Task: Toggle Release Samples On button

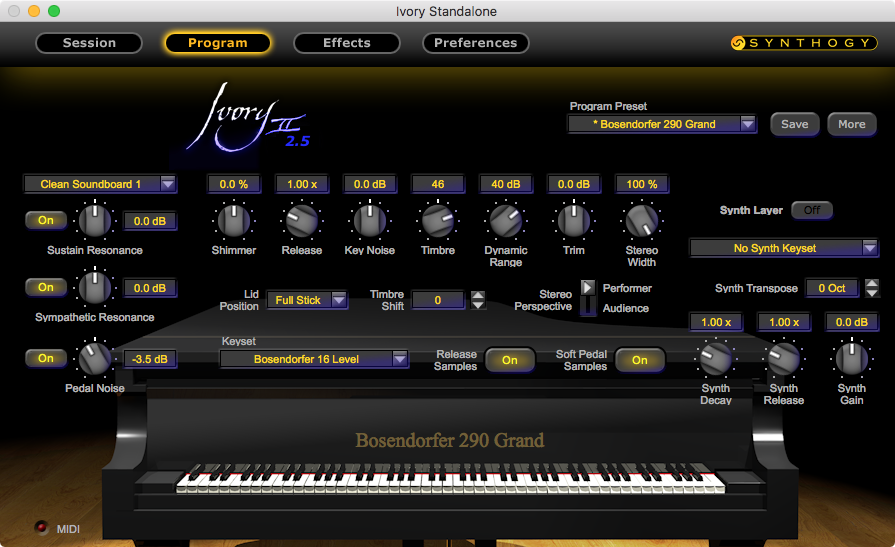Action: (x=510, y=360)
